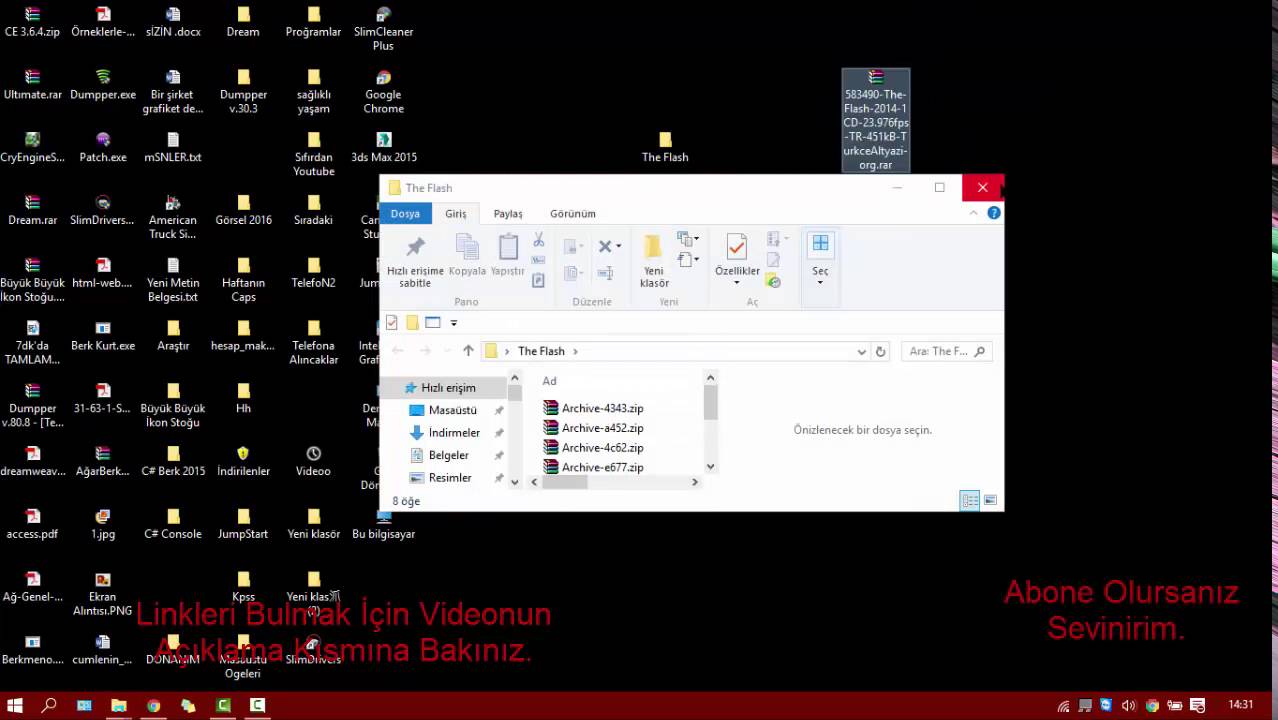Select access.pdf desktop icon

click(32, 525)
